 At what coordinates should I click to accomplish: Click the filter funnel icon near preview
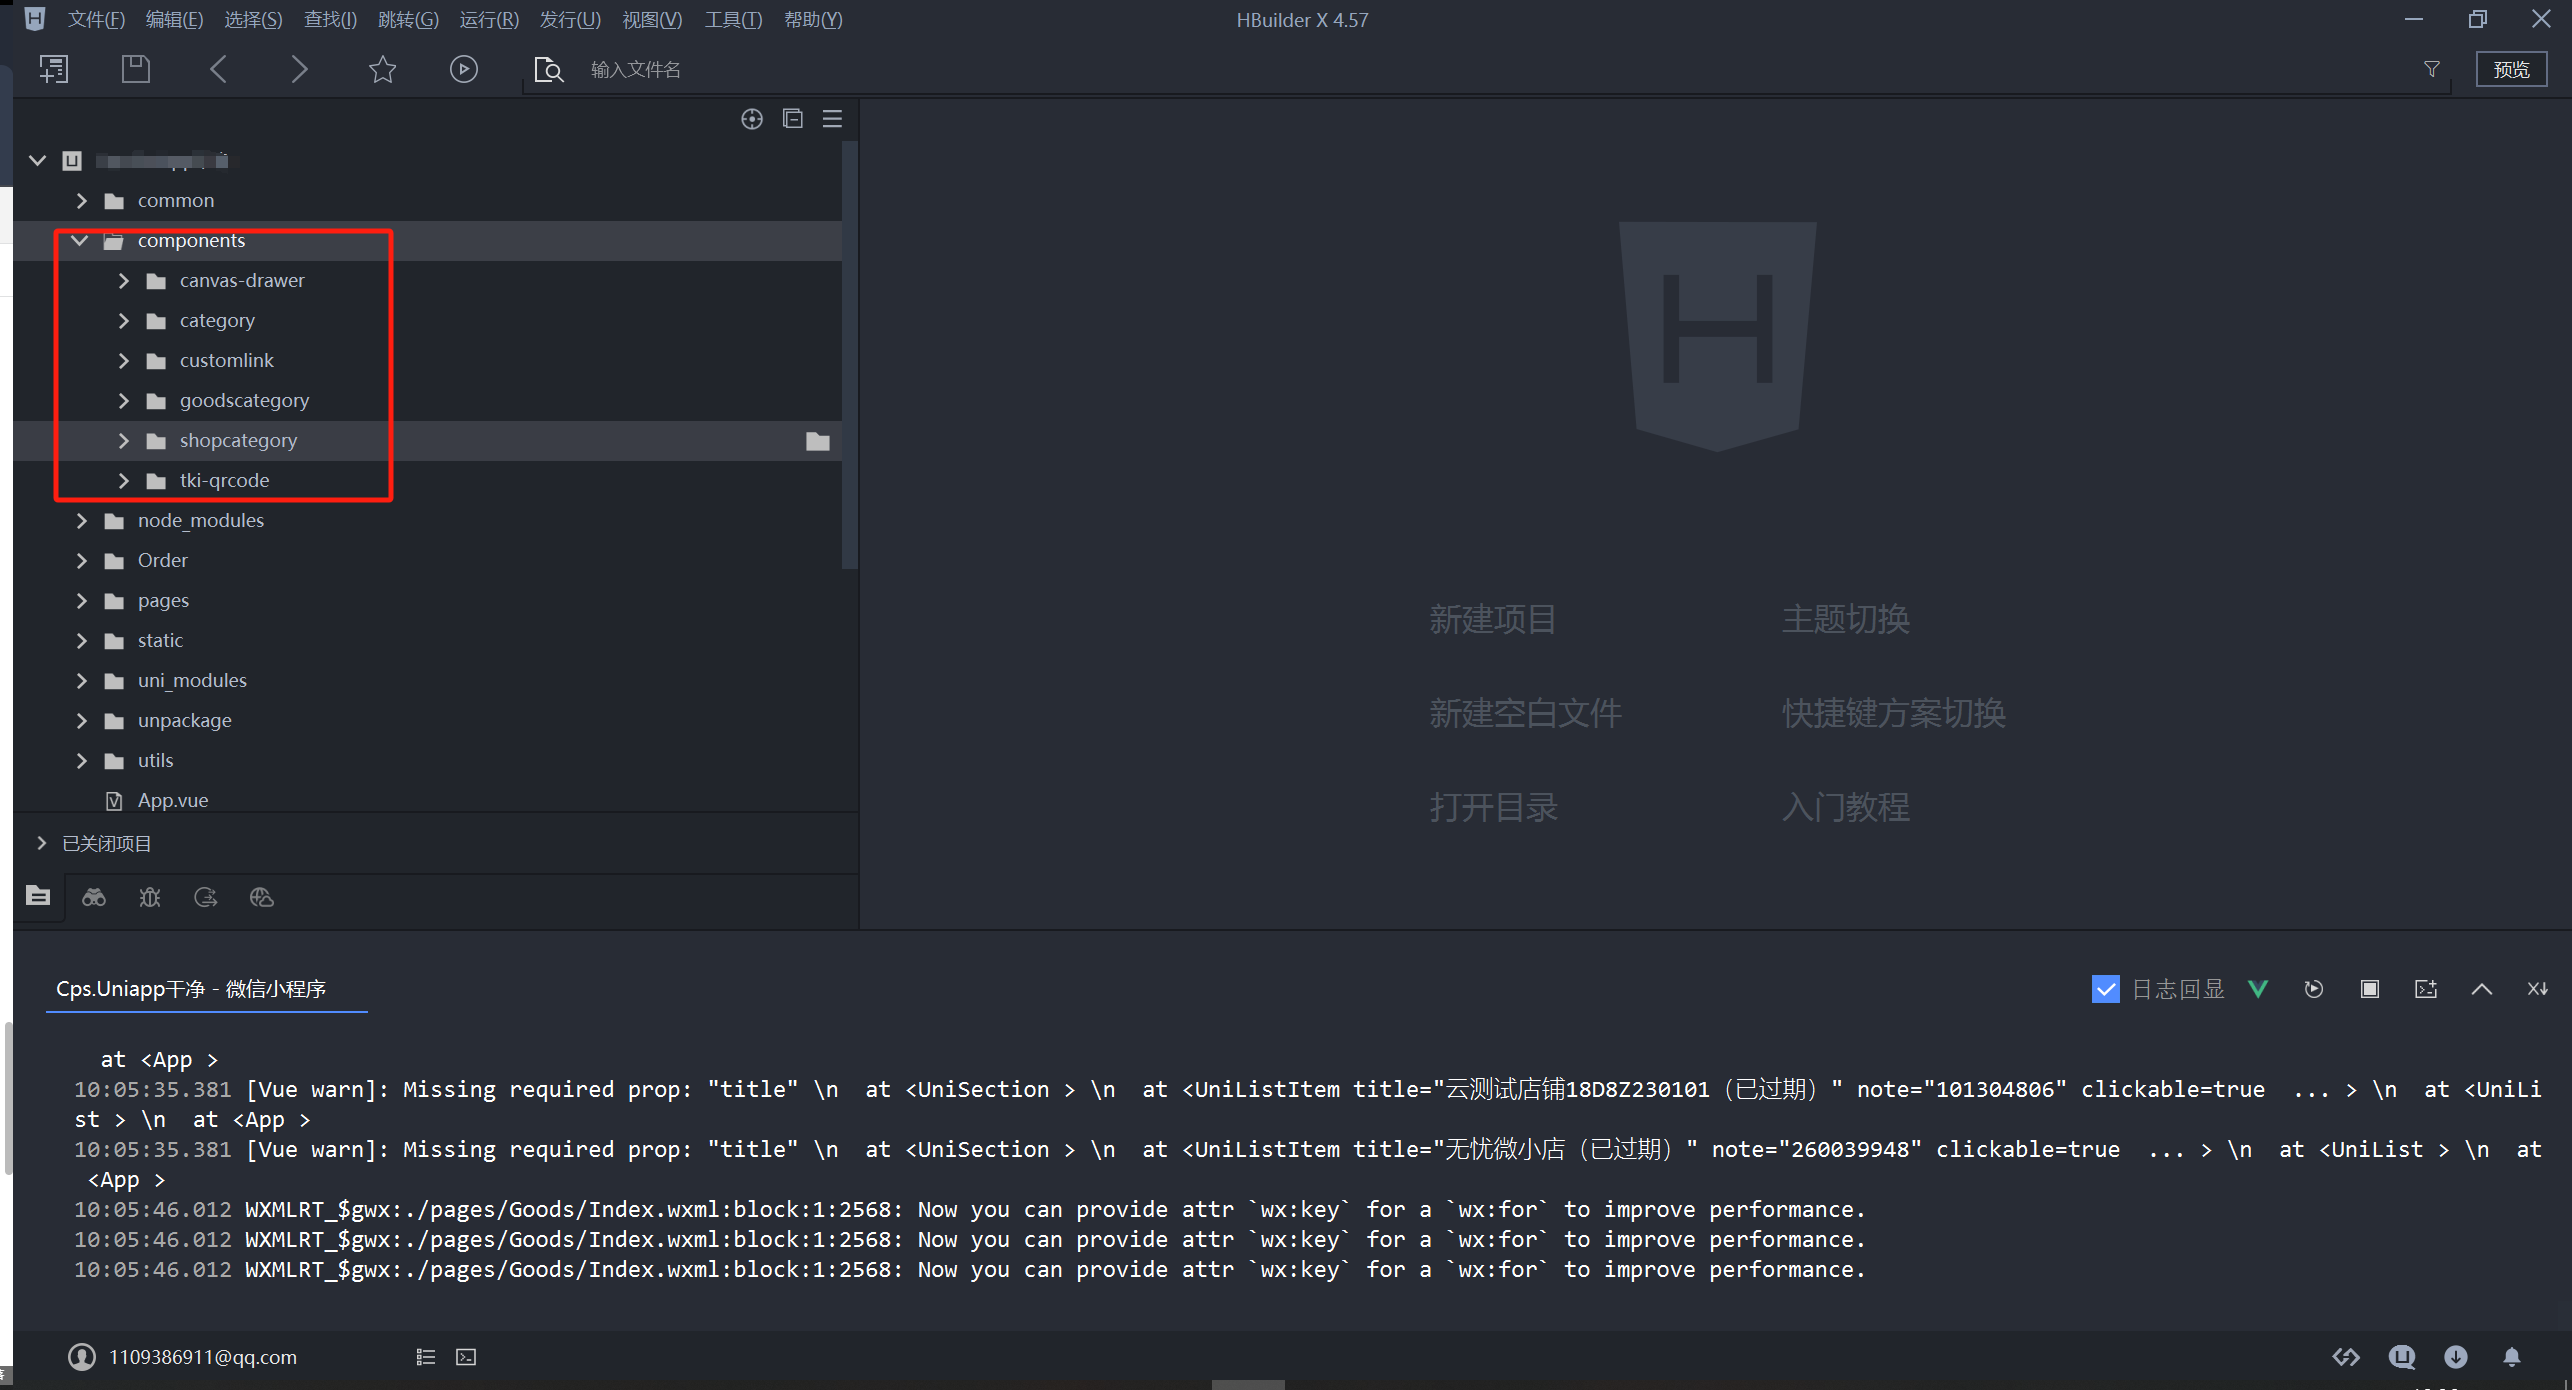[x=2432, y=69]
